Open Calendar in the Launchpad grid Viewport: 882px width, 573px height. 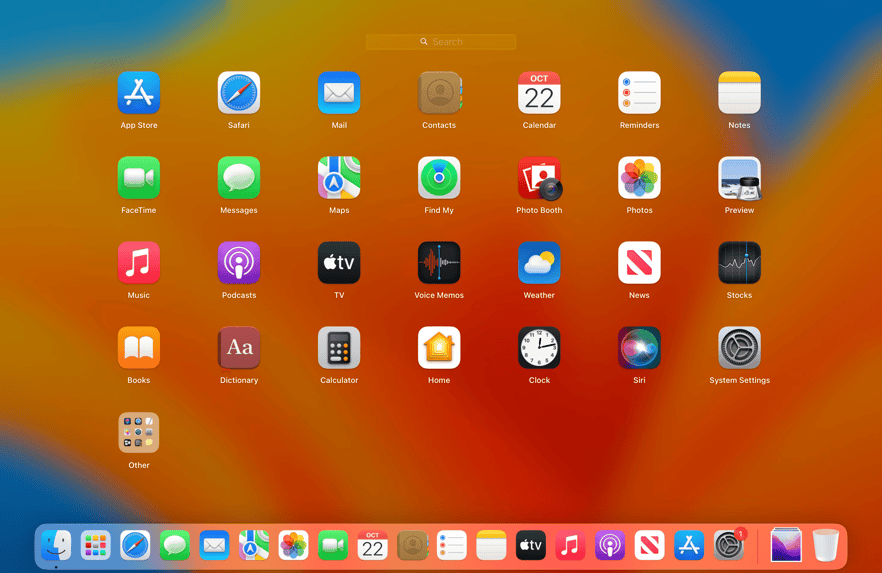click(x=539, y=92)
